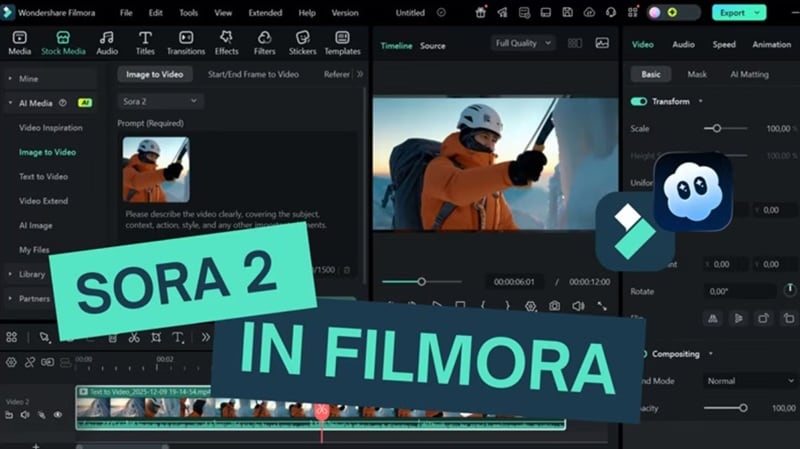Toggle the link icon in timeline header

30,362
